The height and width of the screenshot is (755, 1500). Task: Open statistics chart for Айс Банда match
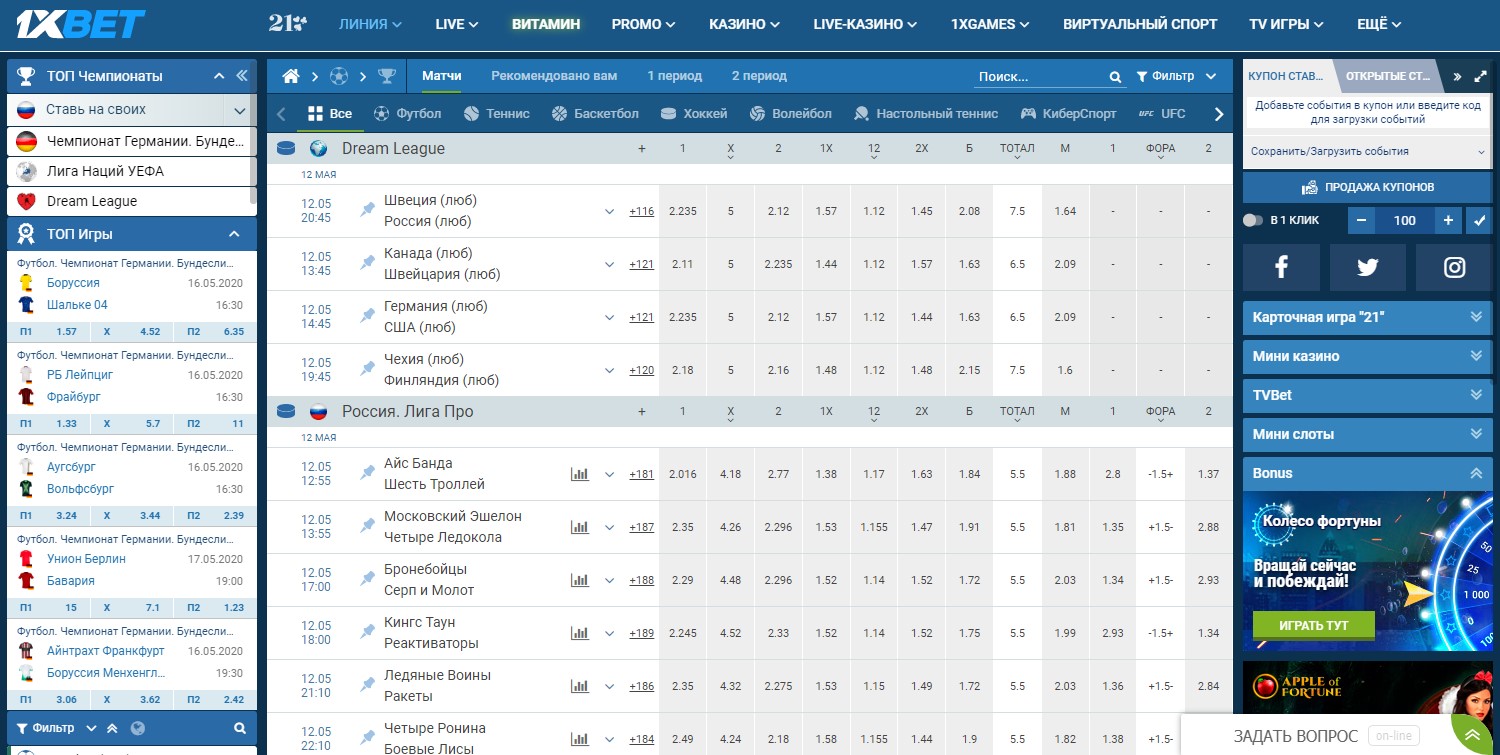(579, 474)
